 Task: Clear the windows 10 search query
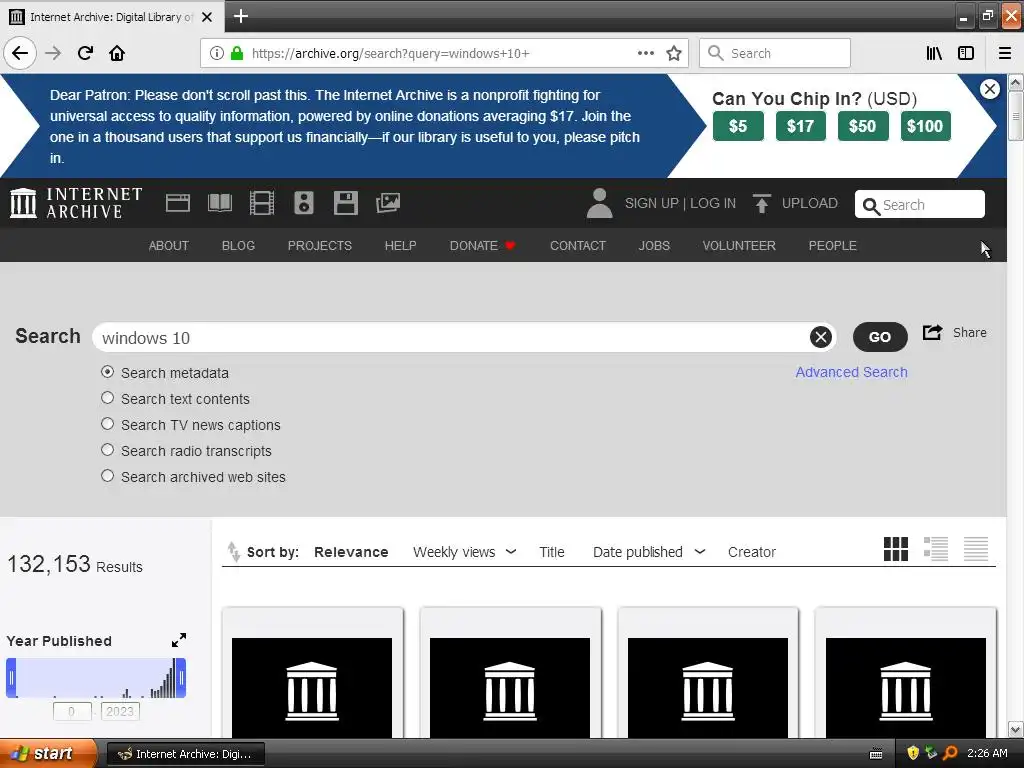pos(820,337)
